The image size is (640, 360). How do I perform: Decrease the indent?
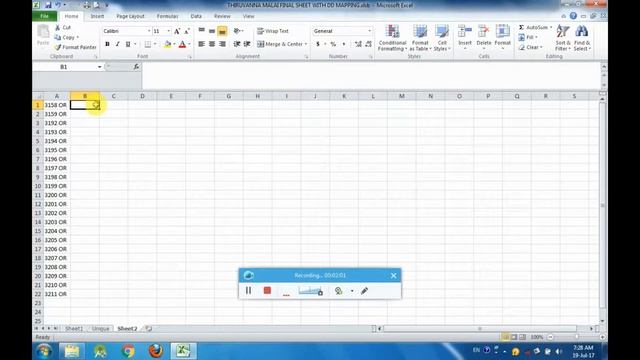(x=237, y=44)
